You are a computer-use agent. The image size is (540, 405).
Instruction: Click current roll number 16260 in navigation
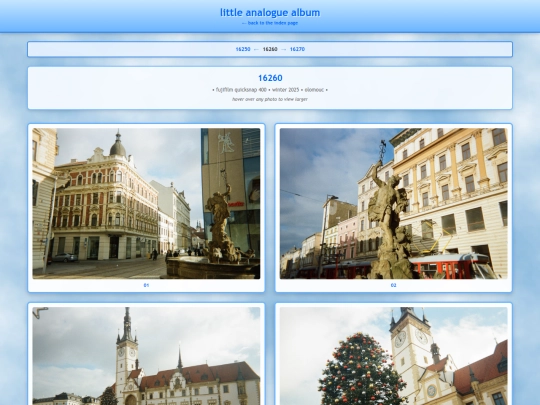(x=270, y=49)
